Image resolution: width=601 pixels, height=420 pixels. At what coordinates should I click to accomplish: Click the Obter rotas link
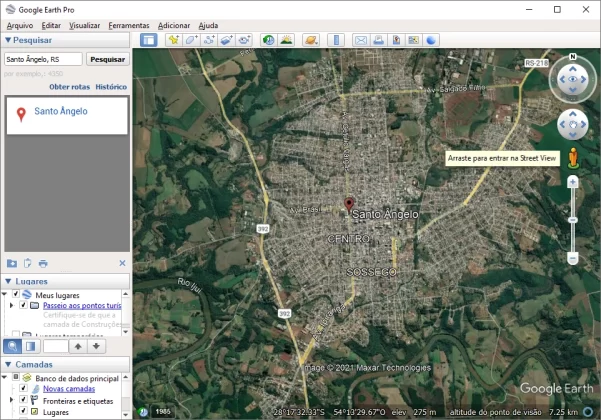(69, 87)
